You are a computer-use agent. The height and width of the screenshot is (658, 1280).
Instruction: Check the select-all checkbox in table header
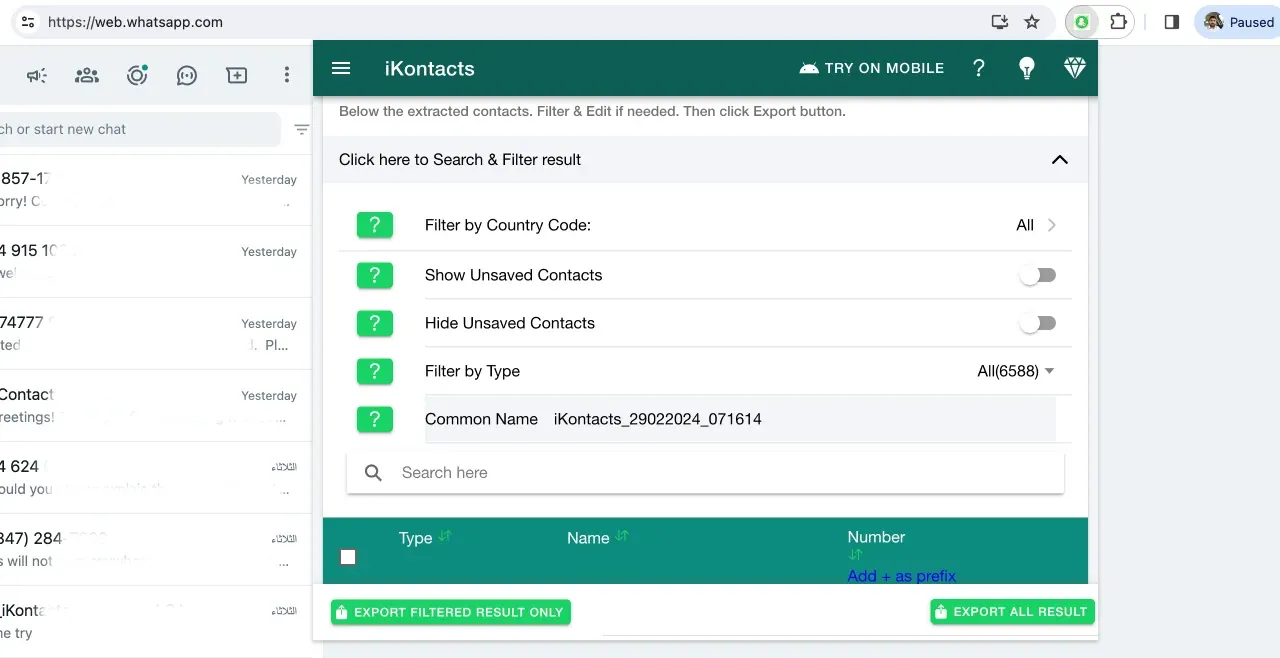pyautogui.click(x=348, y=557)
